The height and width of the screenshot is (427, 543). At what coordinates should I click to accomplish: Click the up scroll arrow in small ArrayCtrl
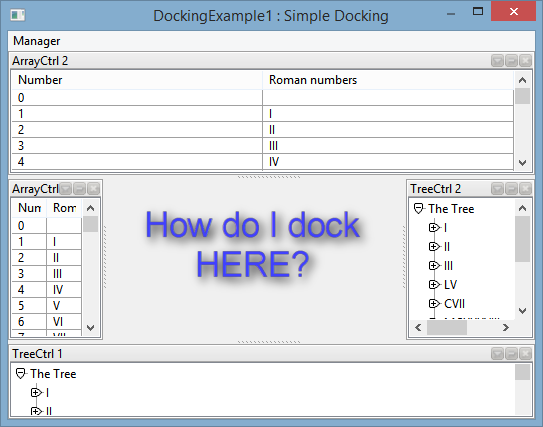(90, 208)
